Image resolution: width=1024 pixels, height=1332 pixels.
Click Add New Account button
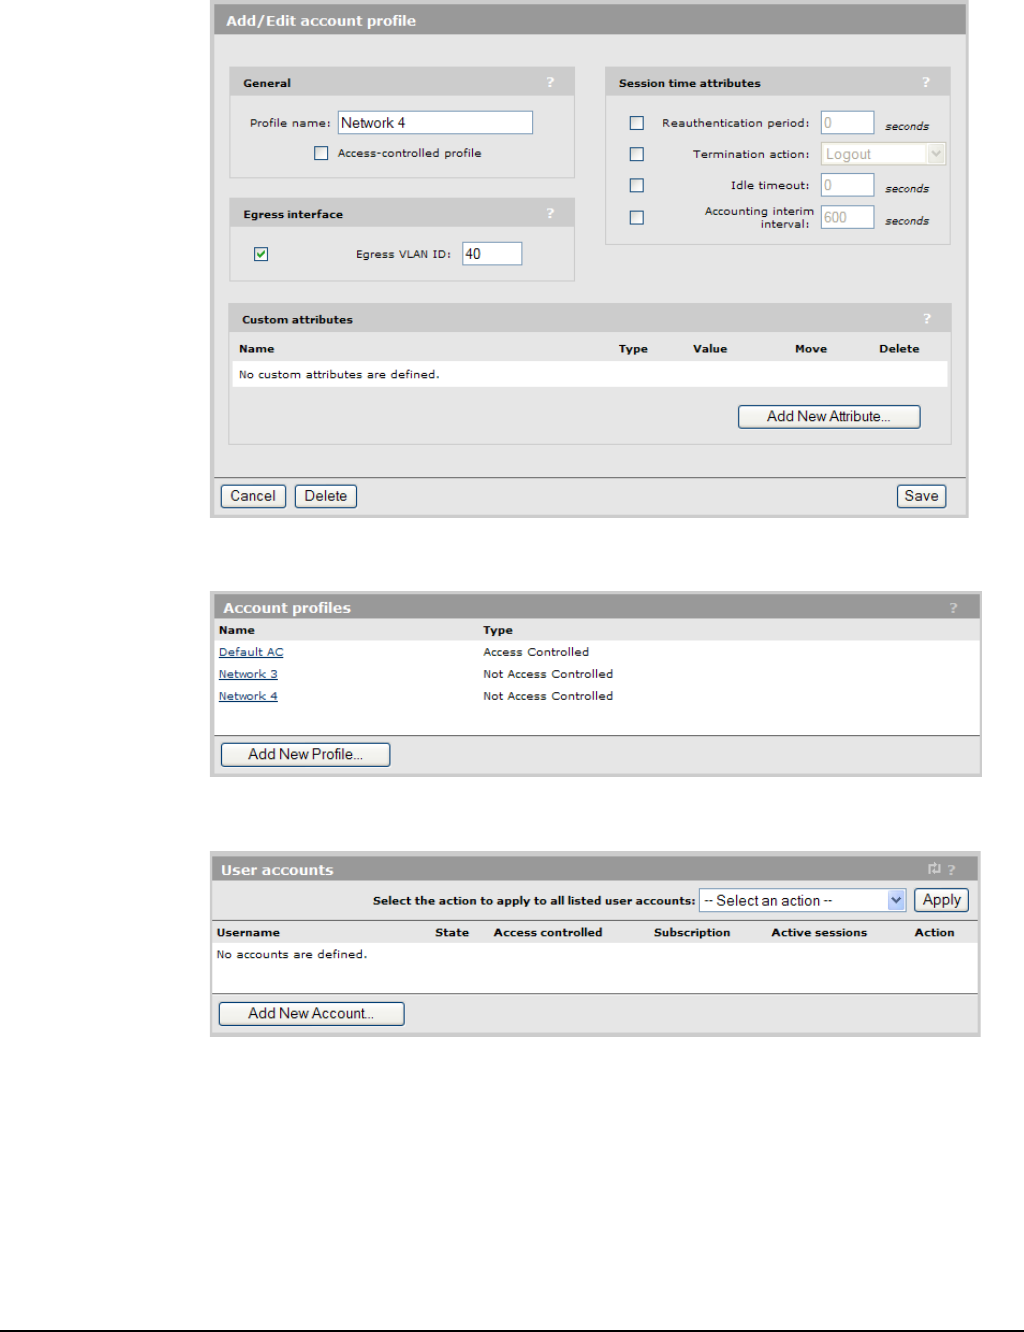311,1014
